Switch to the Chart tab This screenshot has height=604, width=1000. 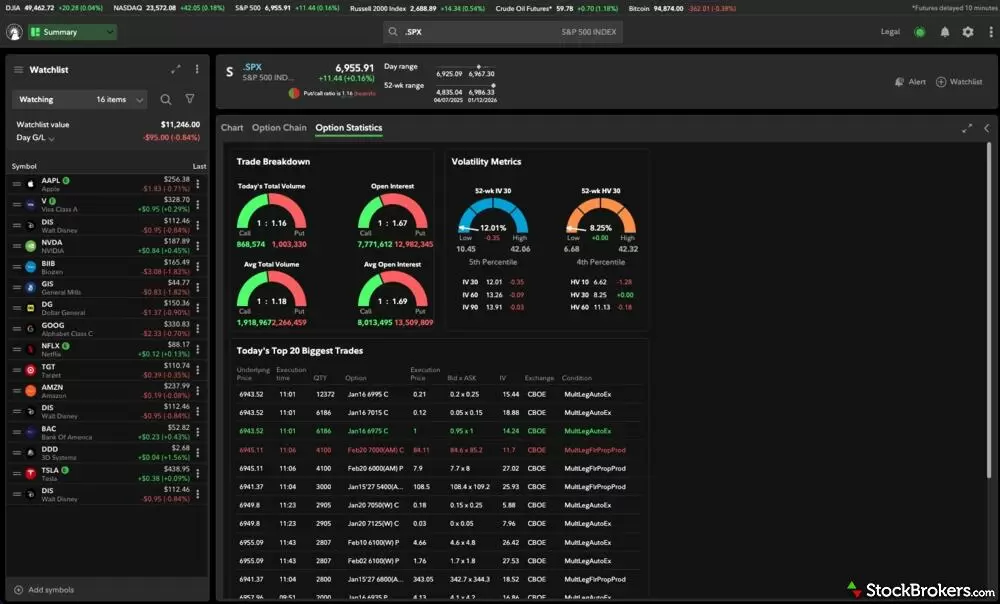click(231, 128)
